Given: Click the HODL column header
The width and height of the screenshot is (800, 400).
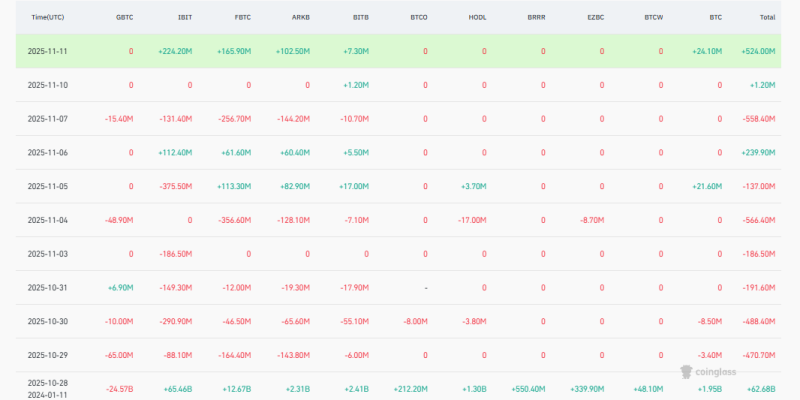Looking at the screenshot, I should pos(478,18).
